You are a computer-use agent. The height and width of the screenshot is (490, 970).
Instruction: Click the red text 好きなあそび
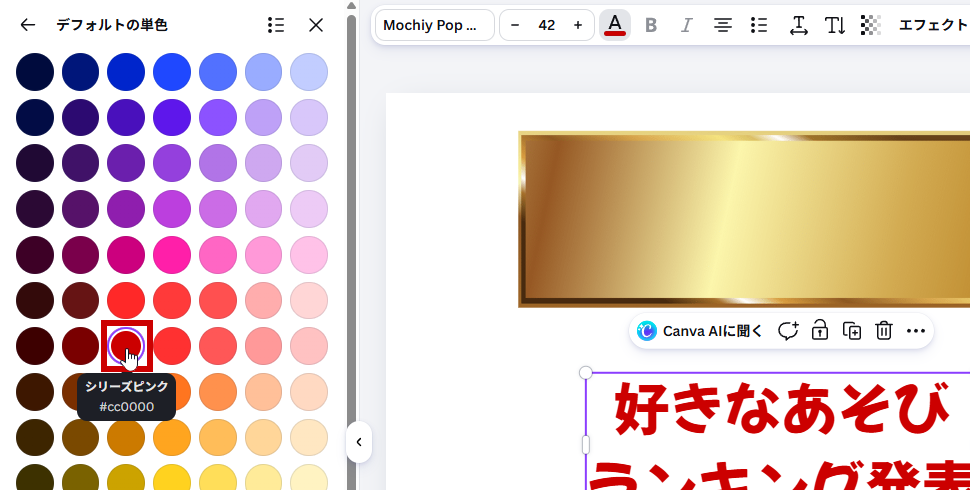coord(782,411)
